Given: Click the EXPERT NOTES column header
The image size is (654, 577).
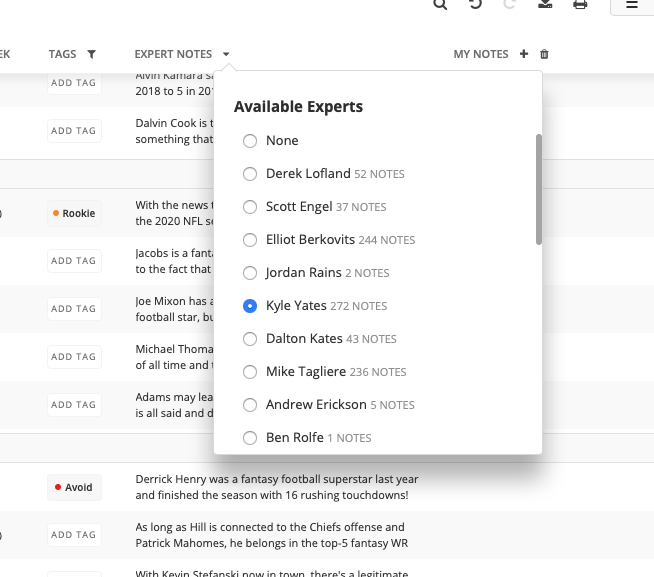Looking at the screenshot, I should coord(173,54).
